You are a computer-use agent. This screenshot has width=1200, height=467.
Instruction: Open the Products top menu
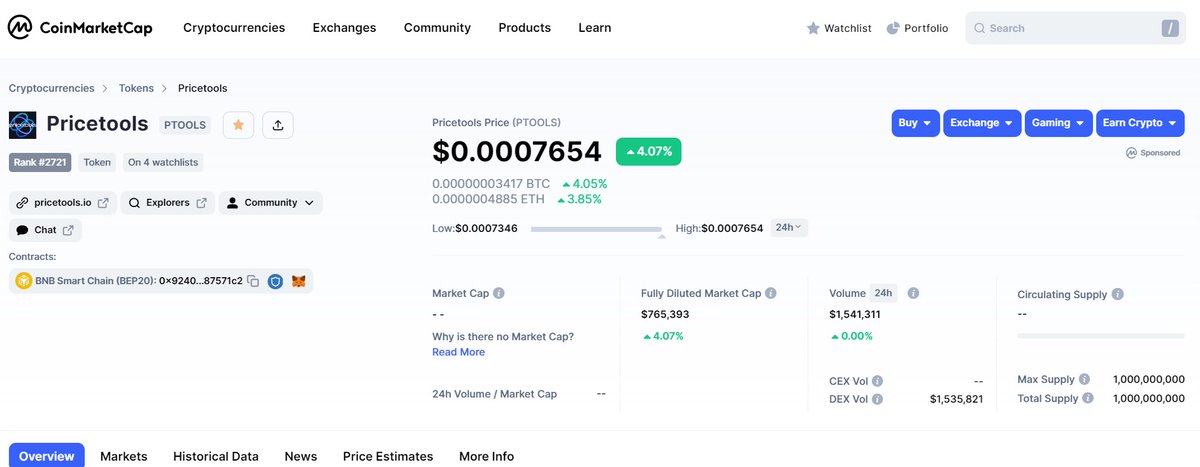coord(524,28)
